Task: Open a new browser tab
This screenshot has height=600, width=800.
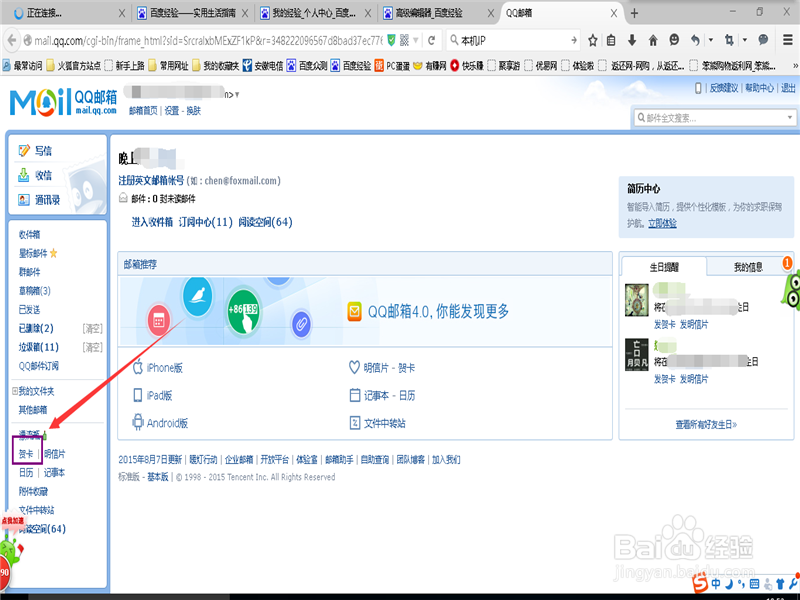Action: click(x=634, y=13)
